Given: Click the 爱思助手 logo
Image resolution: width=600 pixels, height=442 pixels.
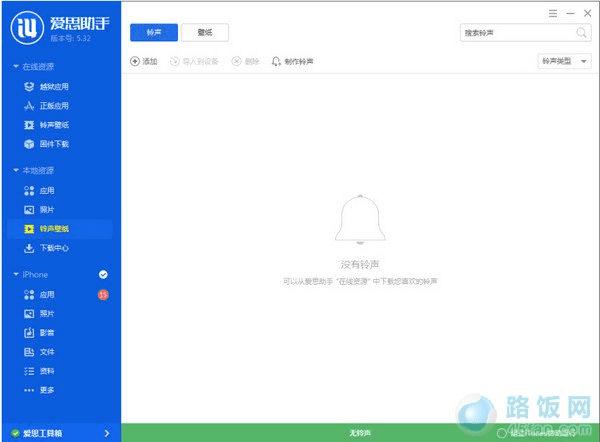Looking at the screenshot, I should click(27, 28).
